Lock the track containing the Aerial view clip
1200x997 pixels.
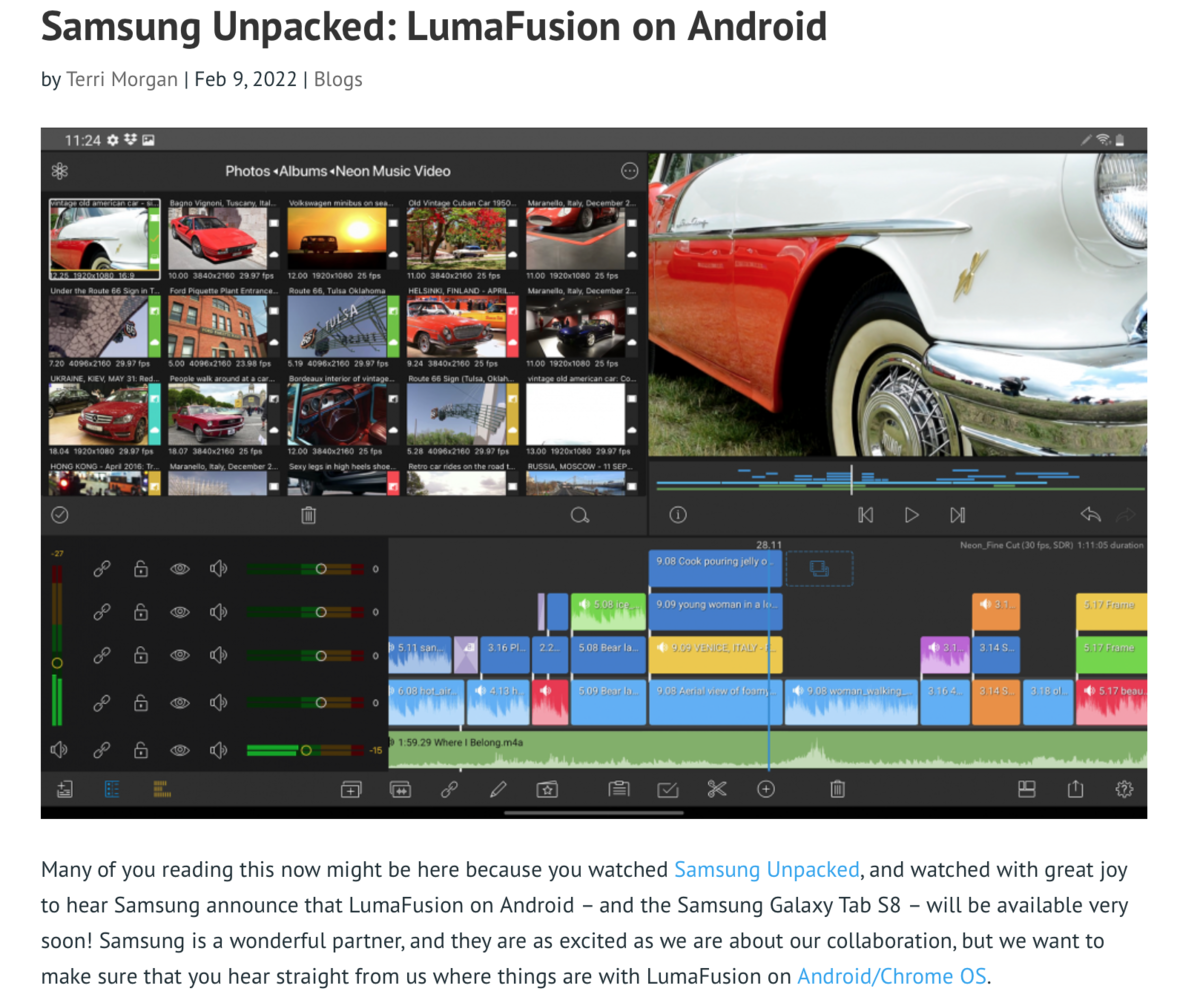pyautogui.click(x=141, y=703)
